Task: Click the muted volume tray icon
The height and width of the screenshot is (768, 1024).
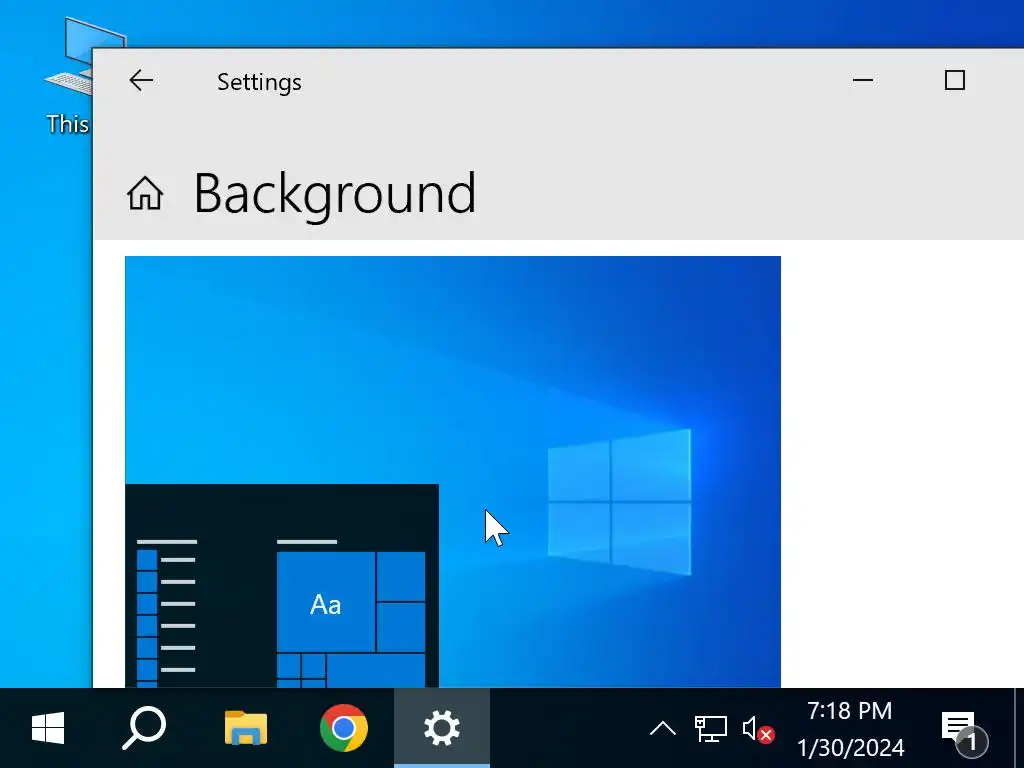Action: [758, 728]
